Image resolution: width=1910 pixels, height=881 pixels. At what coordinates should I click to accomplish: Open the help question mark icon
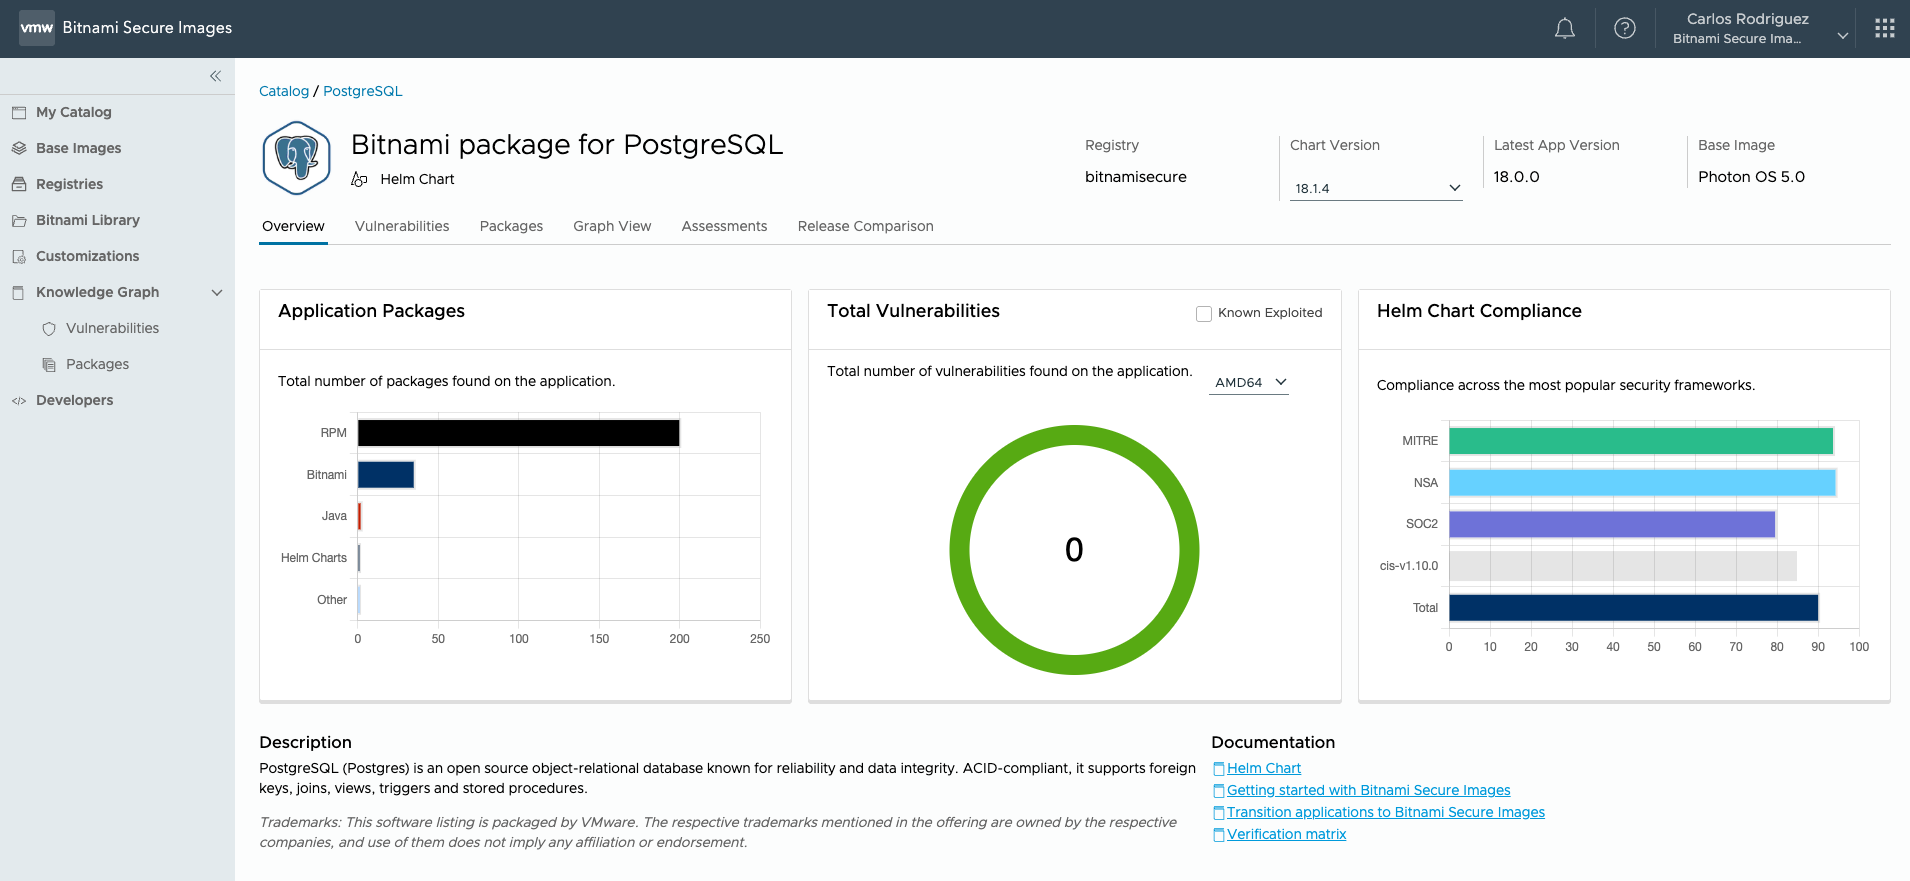pos(1625,29)
